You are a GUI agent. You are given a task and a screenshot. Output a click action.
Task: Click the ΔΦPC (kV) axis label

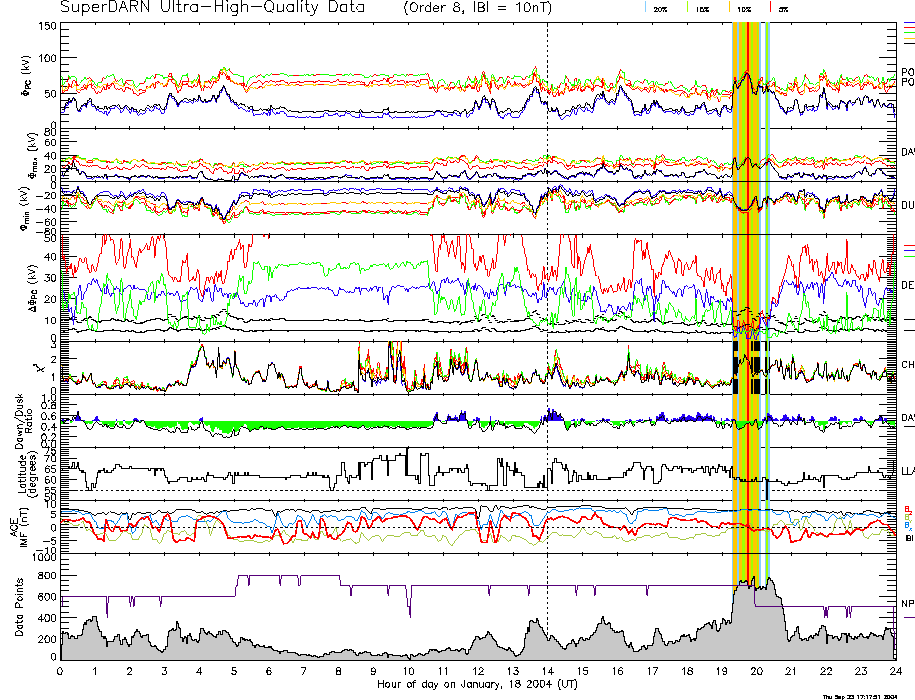(x=31, y=286)
